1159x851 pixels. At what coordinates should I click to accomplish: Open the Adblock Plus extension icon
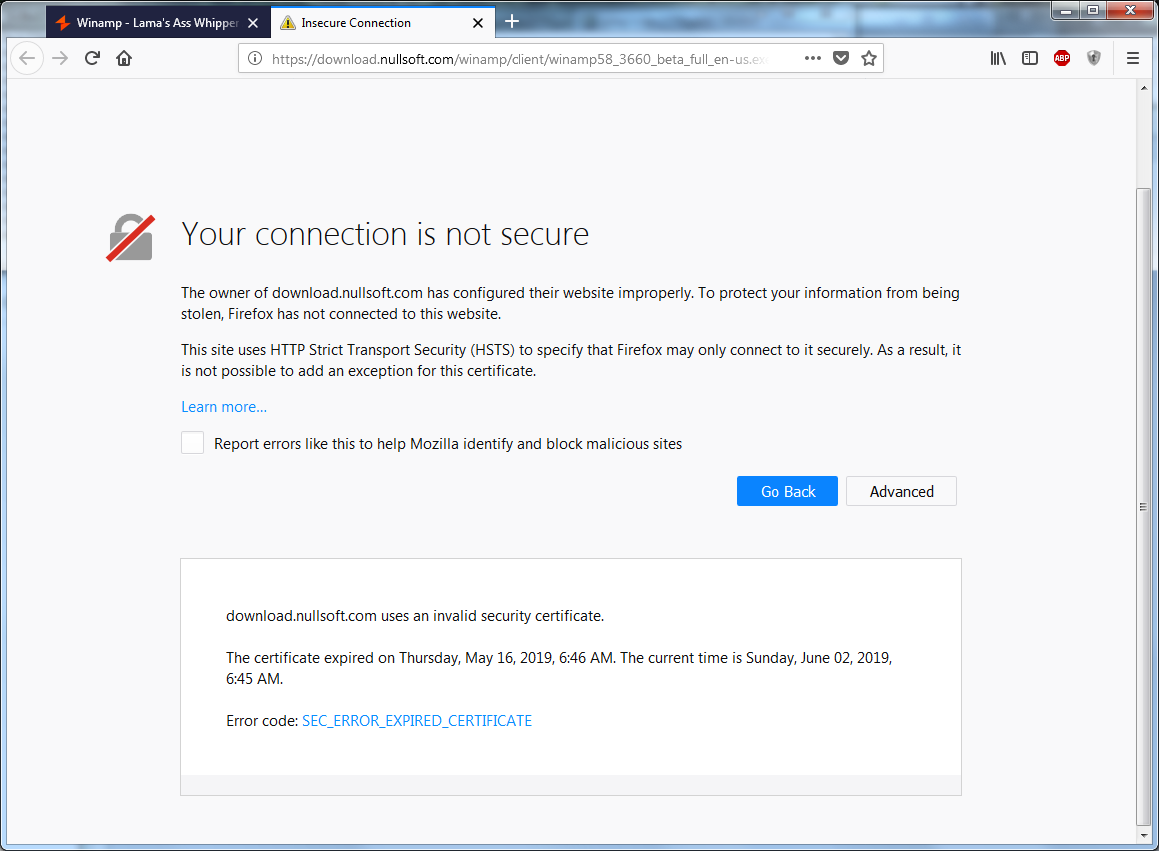pos(1062,58)
